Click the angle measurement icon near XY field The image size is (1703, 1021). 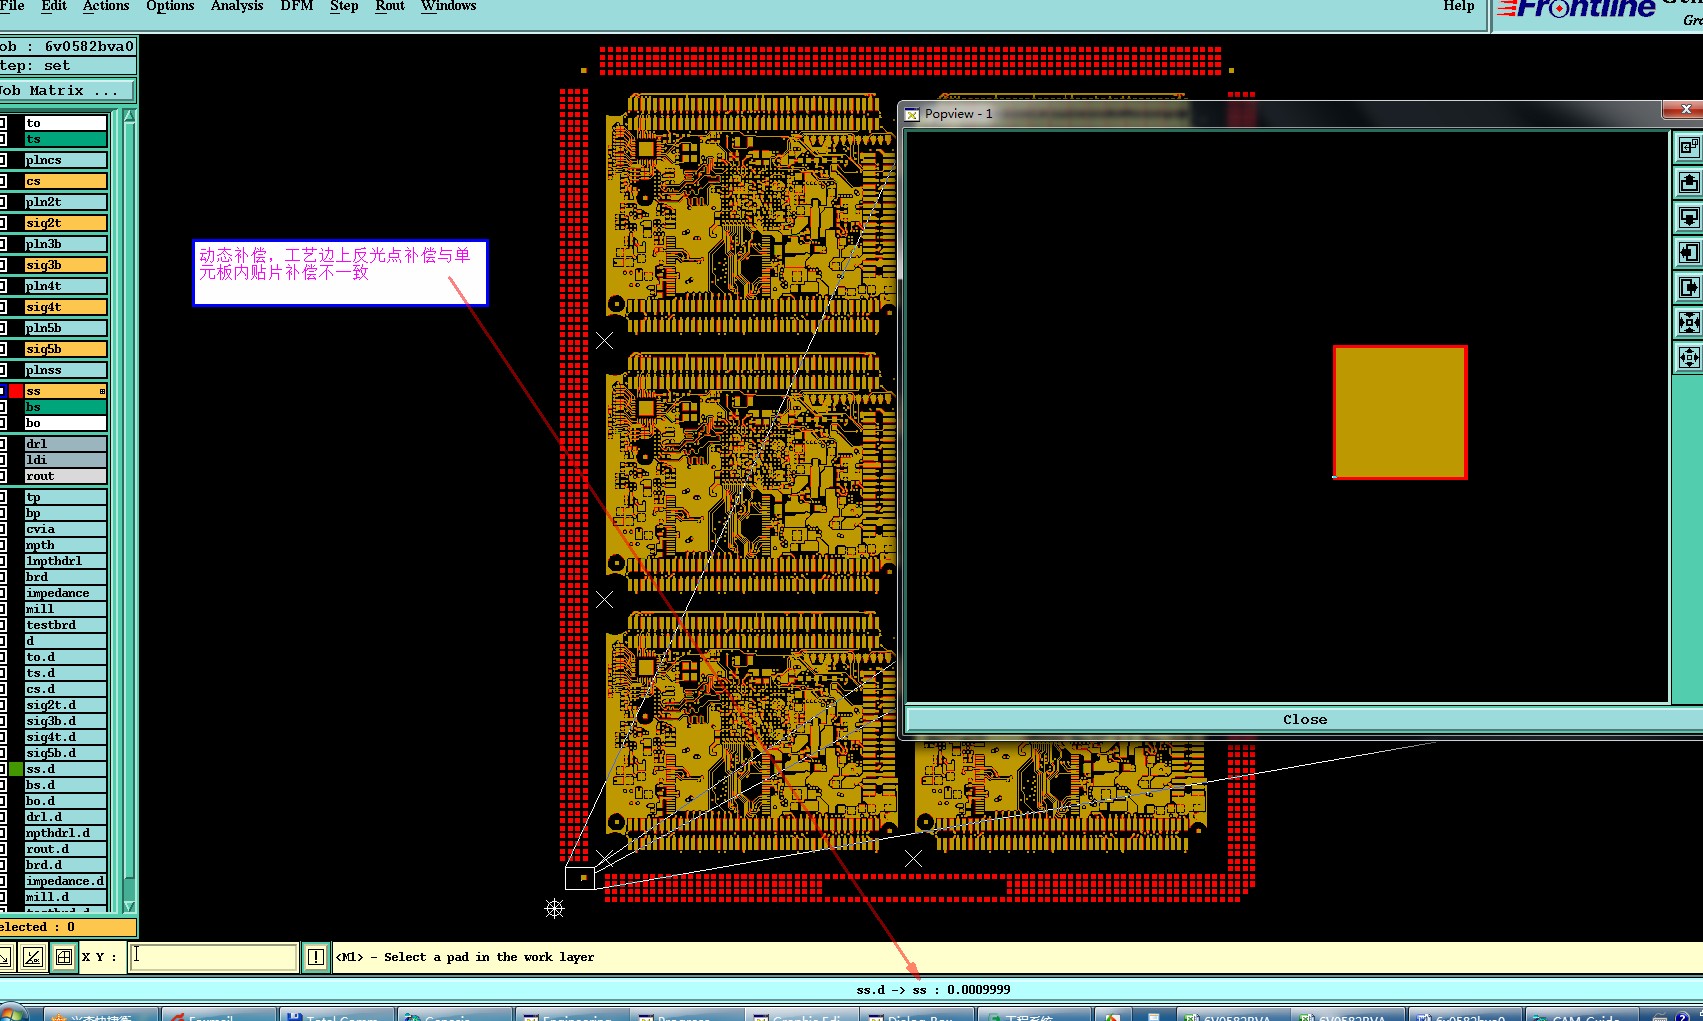[33, 957]
